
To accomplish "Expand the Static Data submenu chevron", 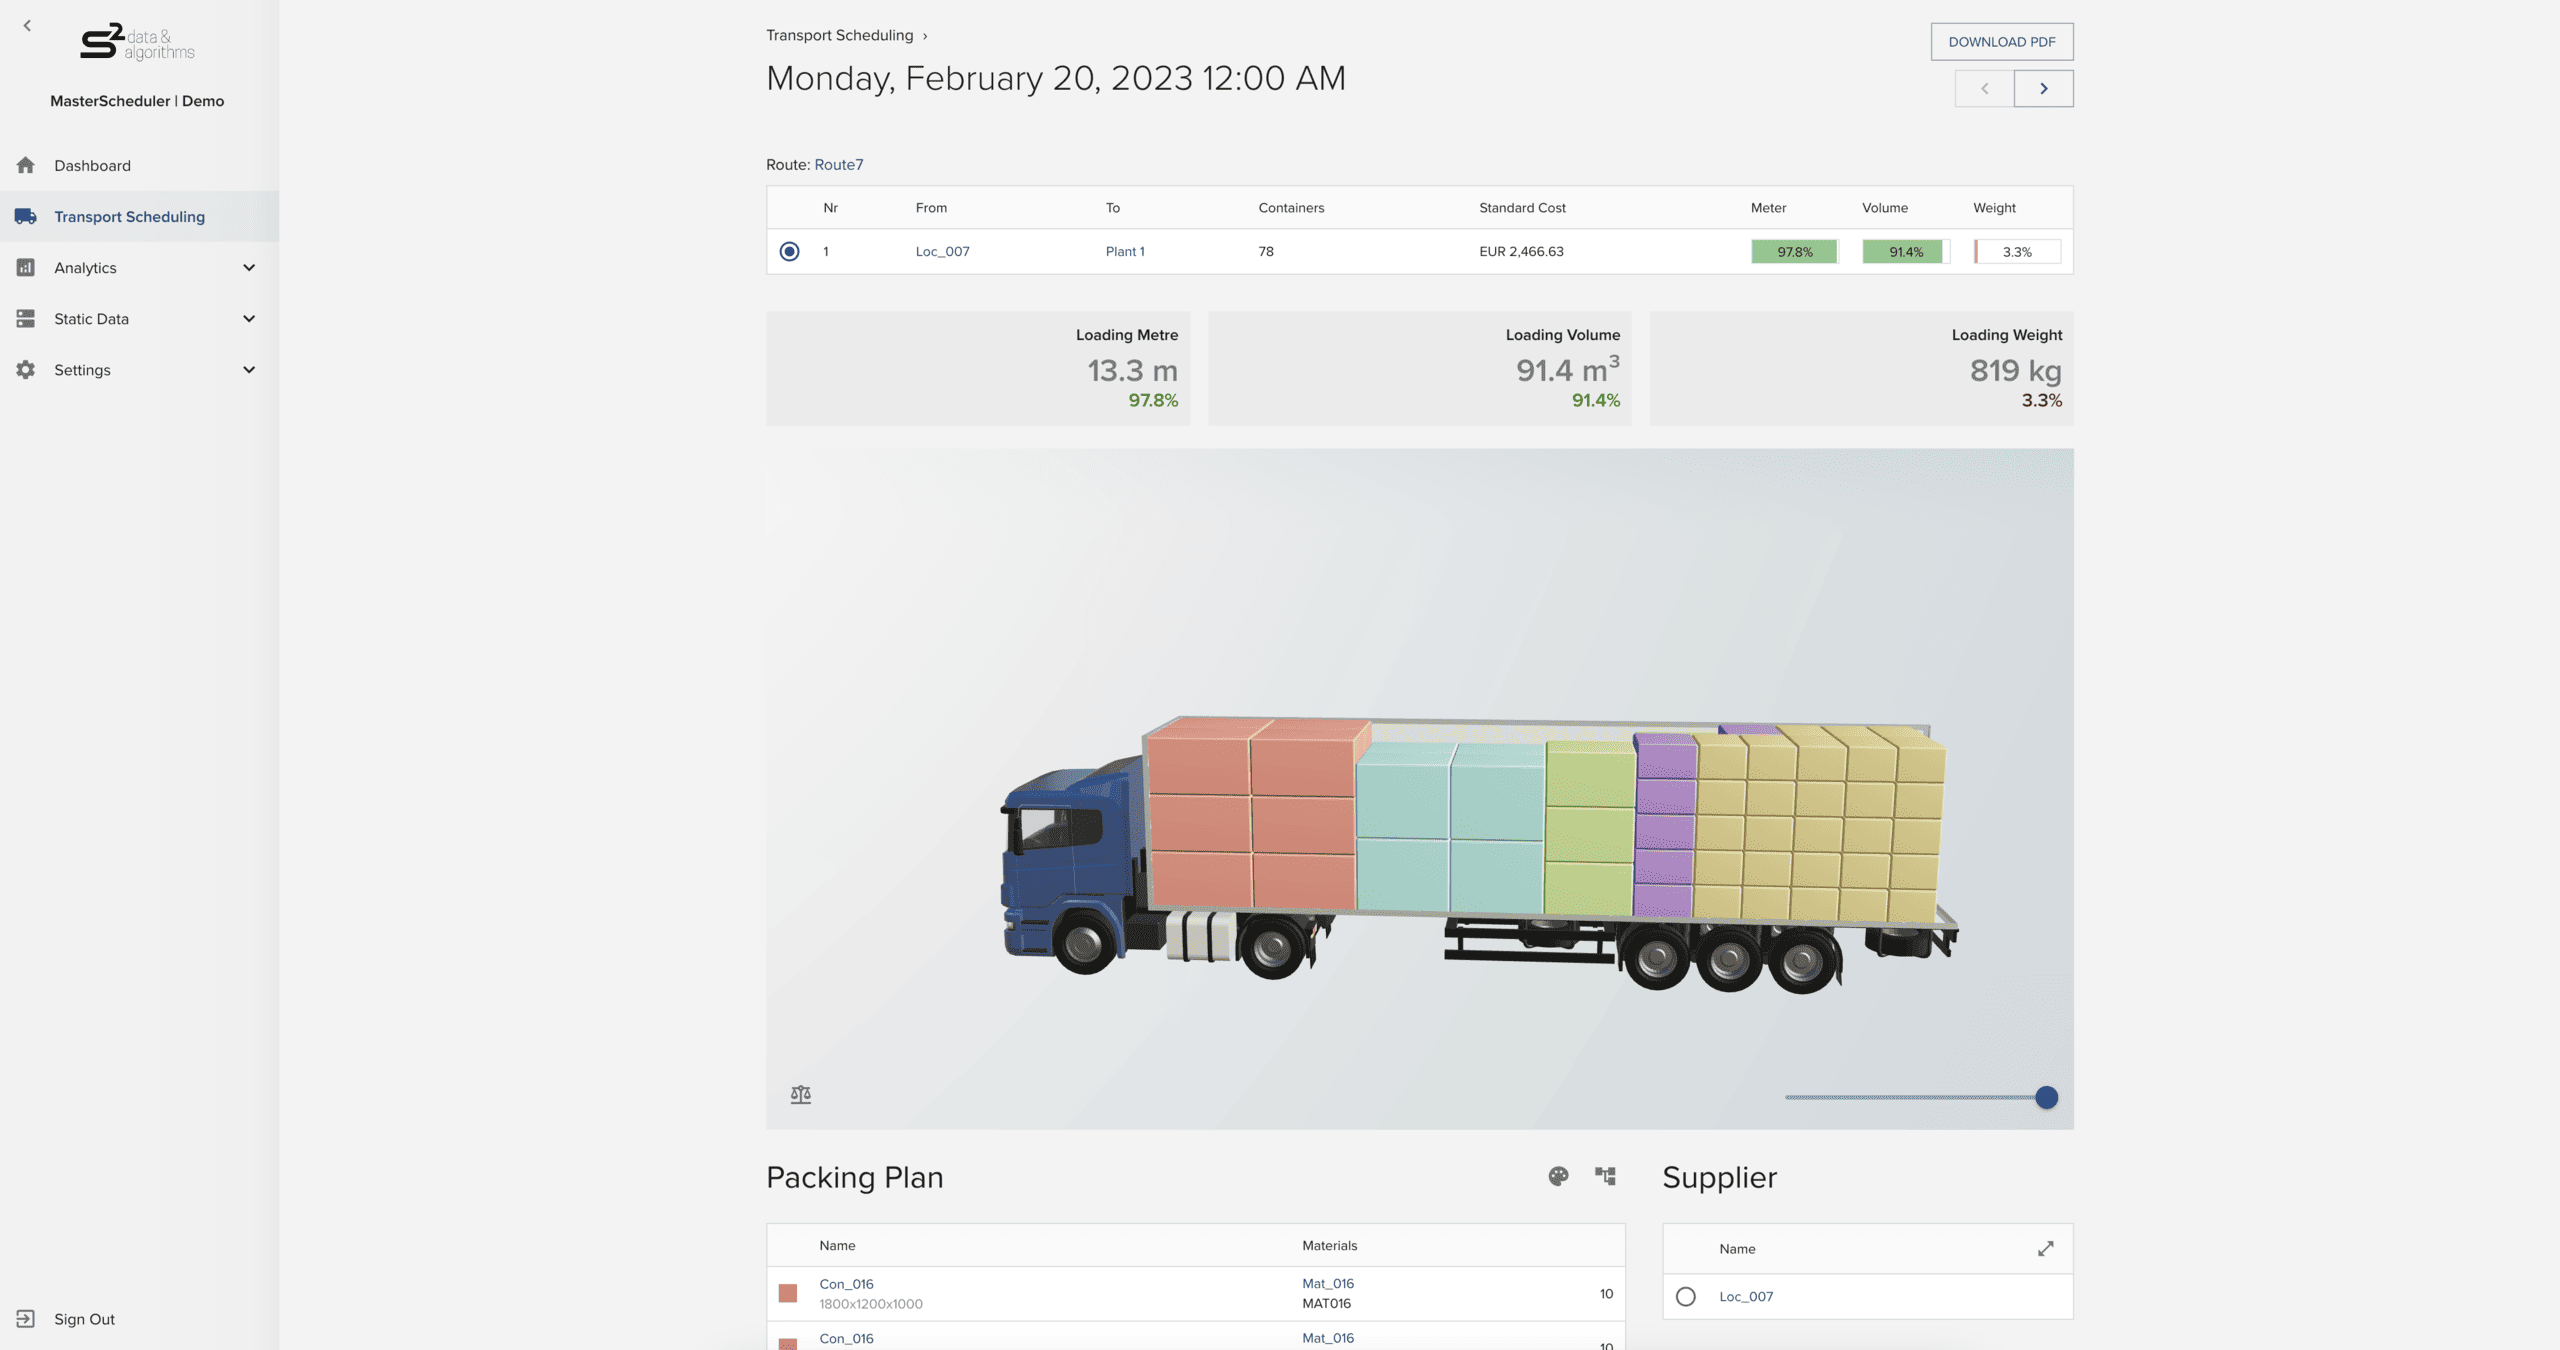I will coord(249,318).
